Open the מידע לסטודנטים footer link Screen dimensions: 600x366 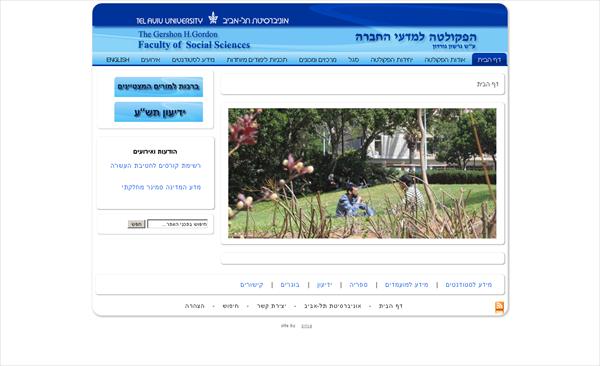(x=469, y=284)
